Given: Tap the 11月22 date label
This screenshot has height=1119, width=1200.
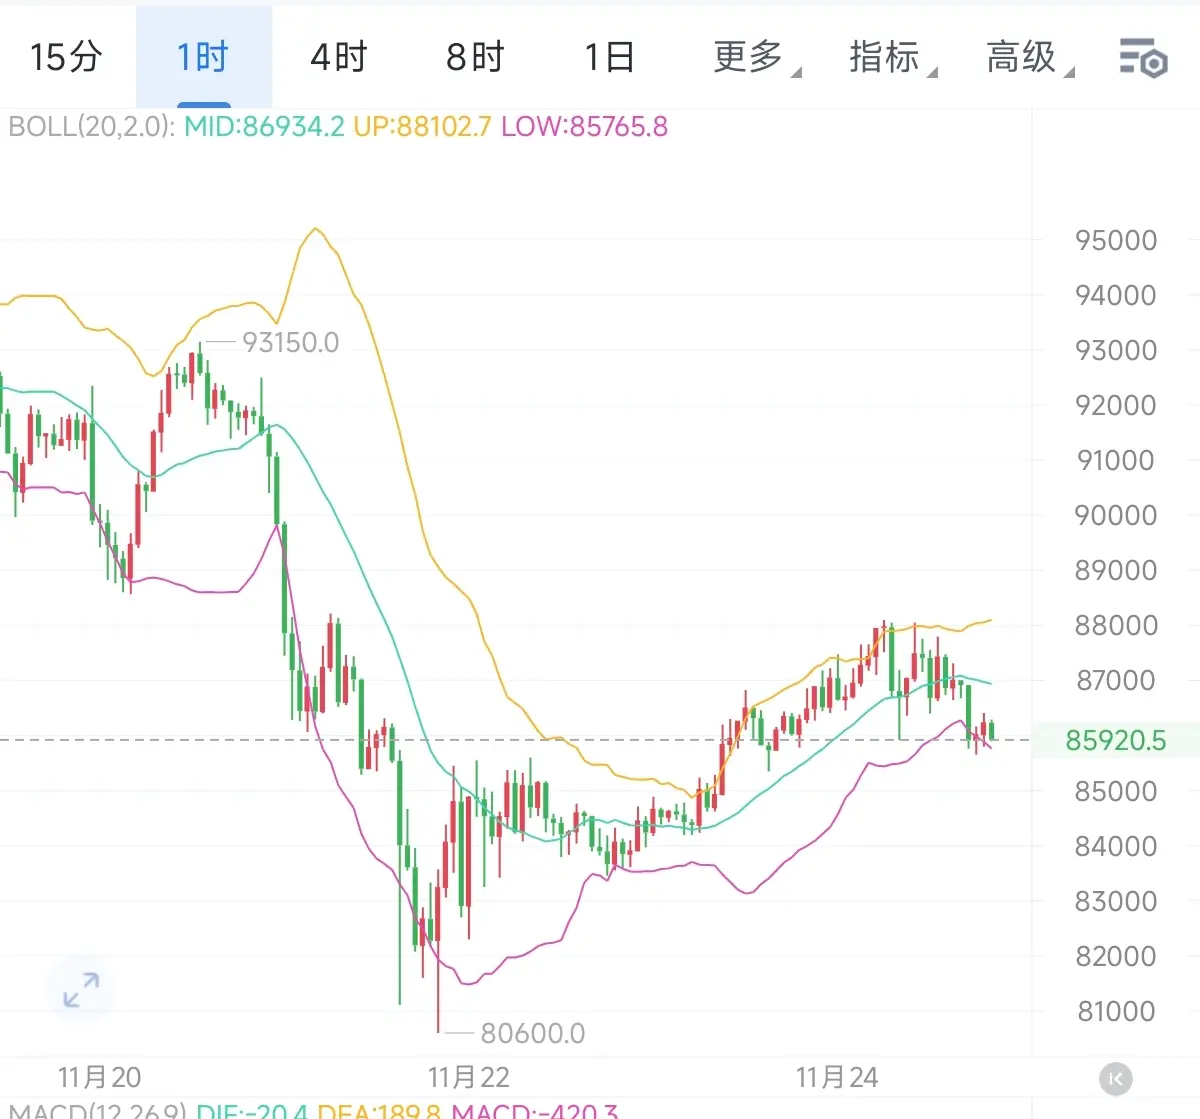Looking at the screenshot, I should tap(469, 1077).
